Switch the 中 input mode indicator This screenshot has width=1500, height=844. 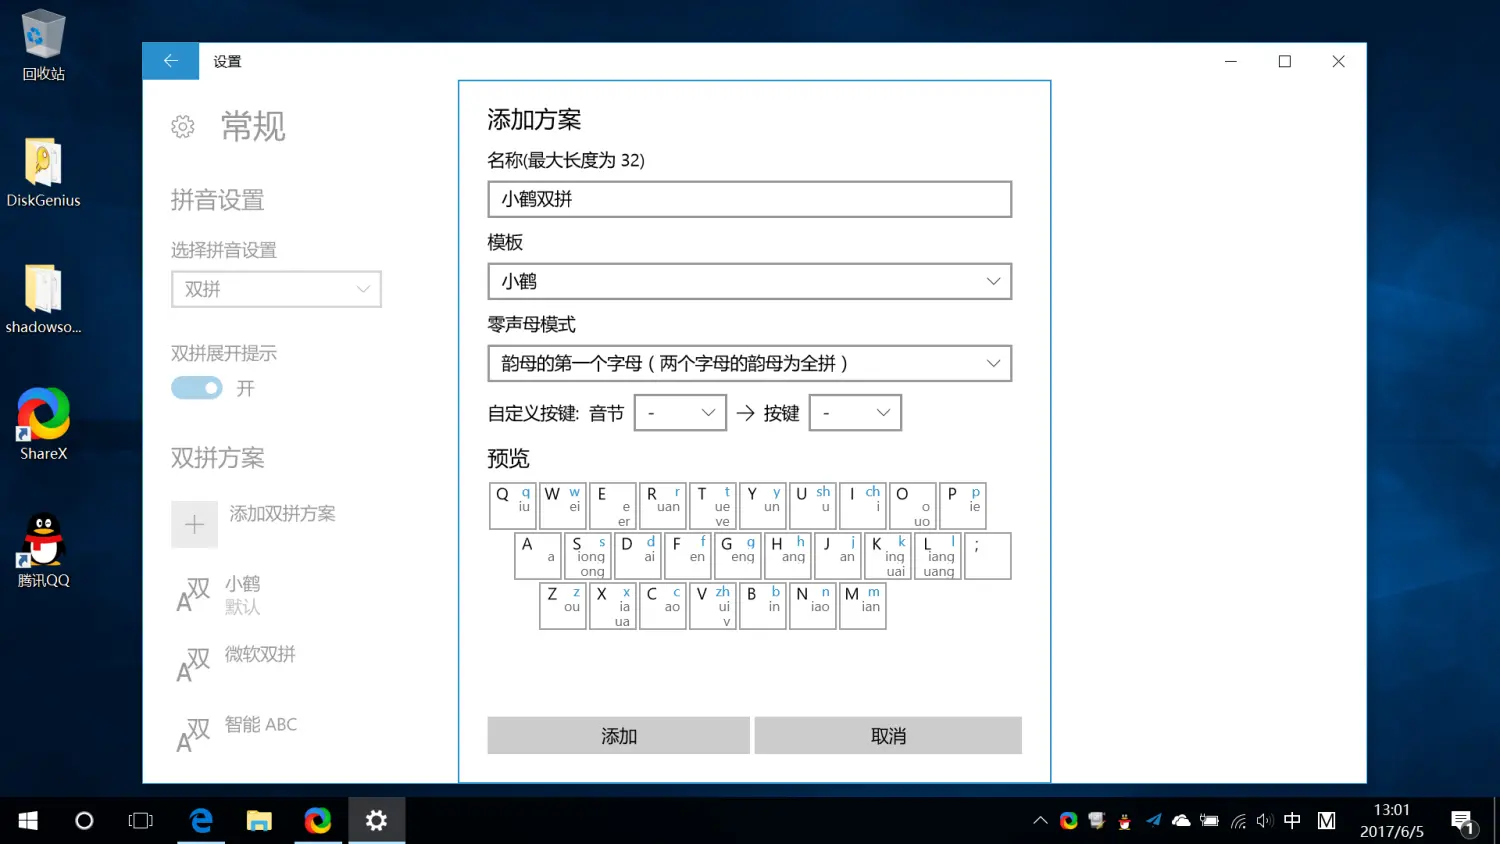(x=1292, y=821)
